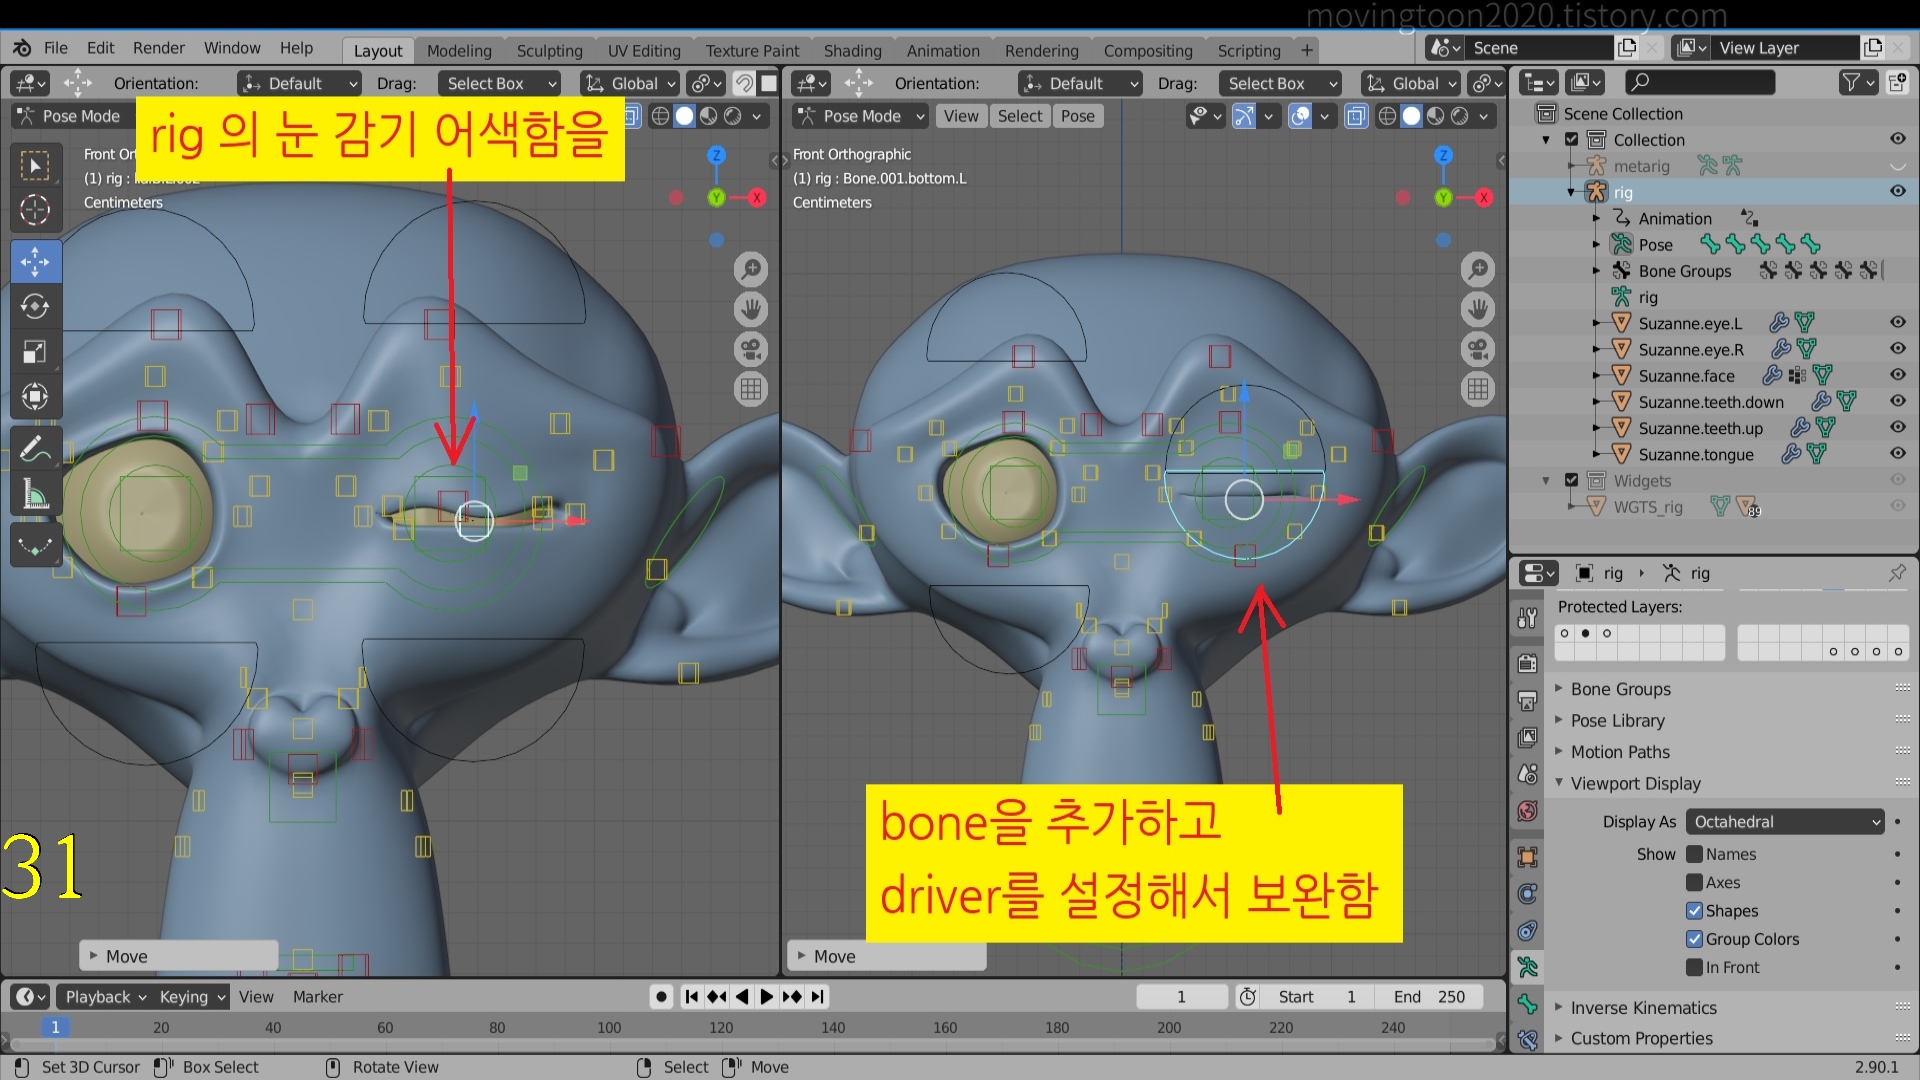The image size is (1920, 1080).
Task: Open Bone Constraints properties tab
Action: tap(1527, 1039)
